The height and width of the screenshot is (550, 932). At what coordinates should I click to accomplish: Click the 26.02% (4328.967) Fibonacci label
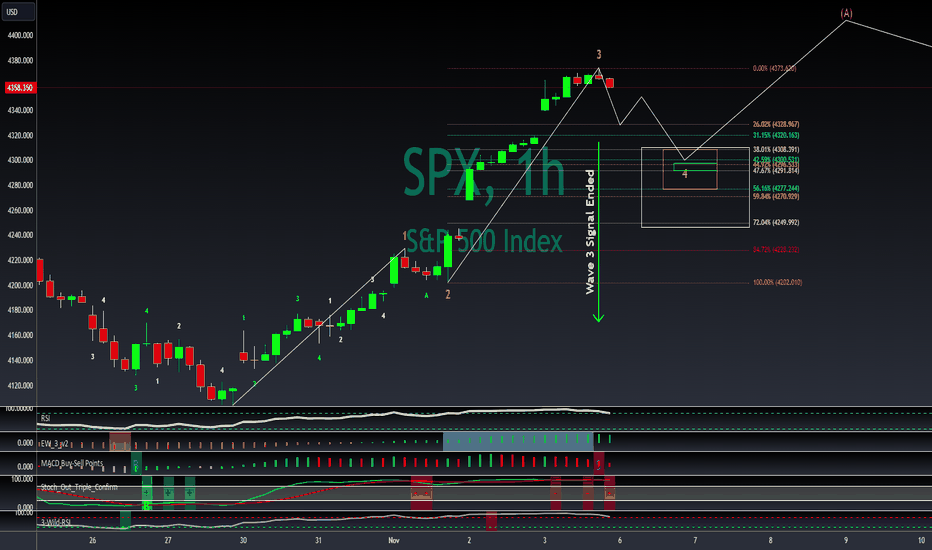coord(776,124)
